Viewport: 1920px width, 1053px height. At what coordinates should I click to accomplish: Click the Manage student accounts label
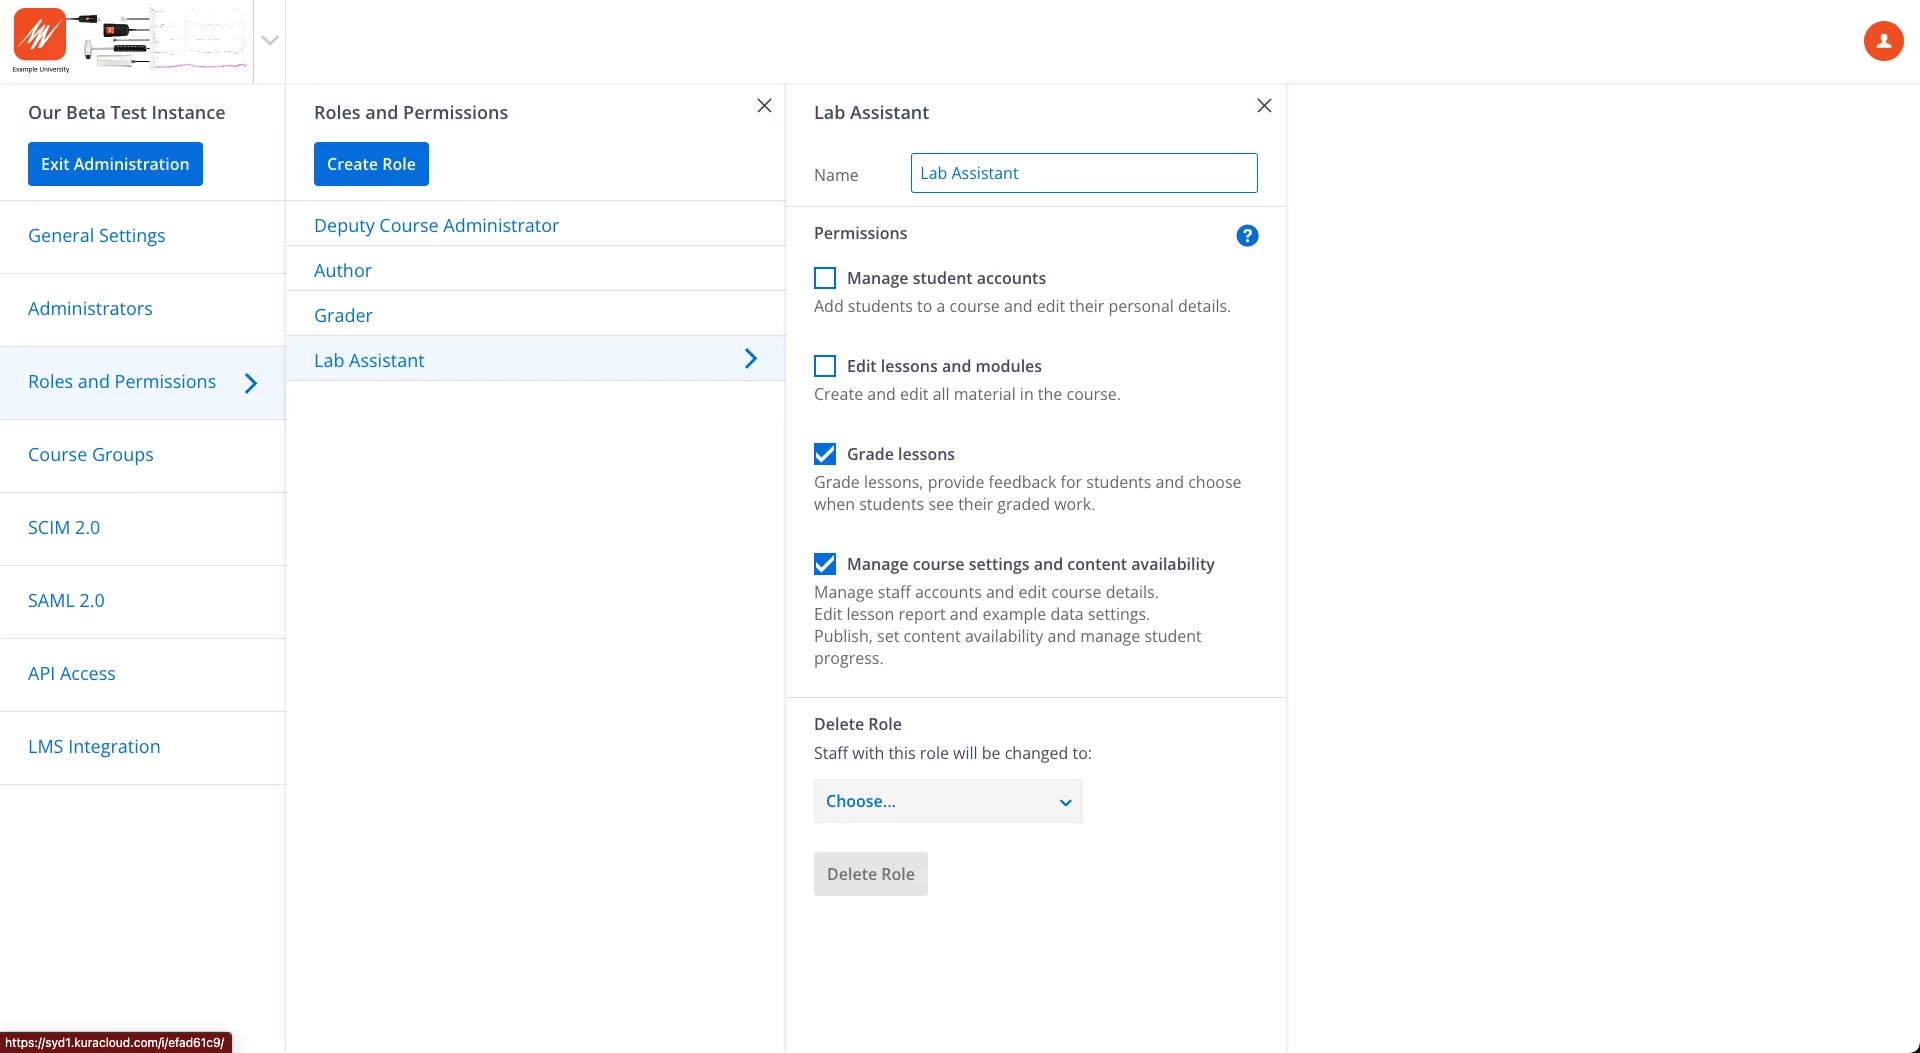(946, 278)
